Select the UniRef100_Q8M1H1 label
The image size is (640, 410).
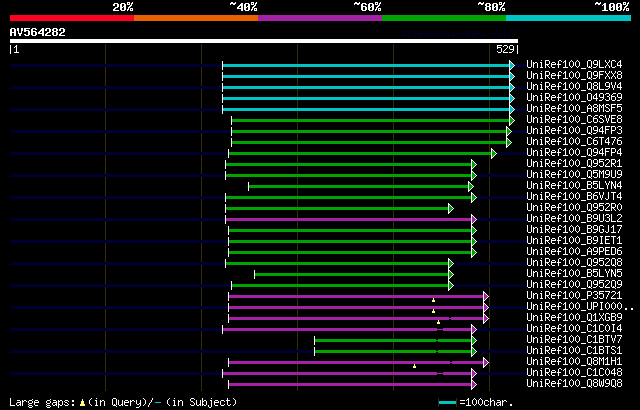coord(574,361)
